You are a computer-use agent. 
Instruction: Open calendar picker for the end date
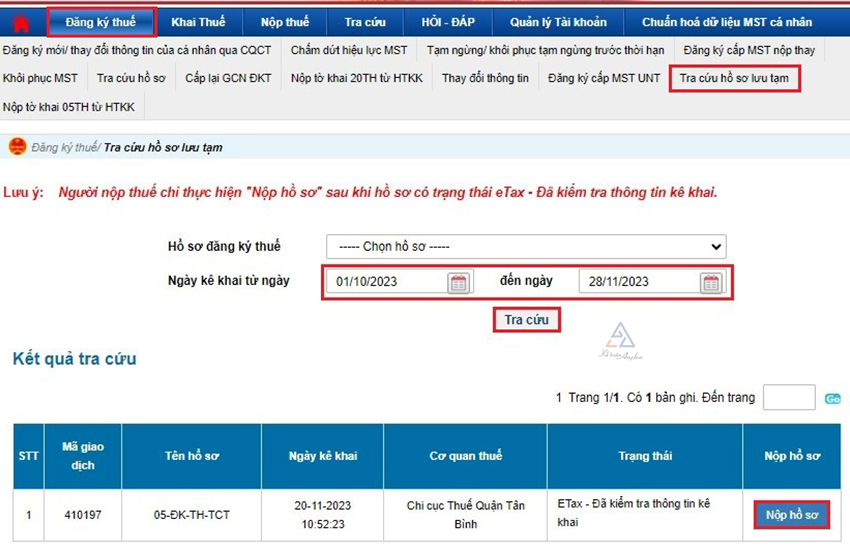[710, 282]
